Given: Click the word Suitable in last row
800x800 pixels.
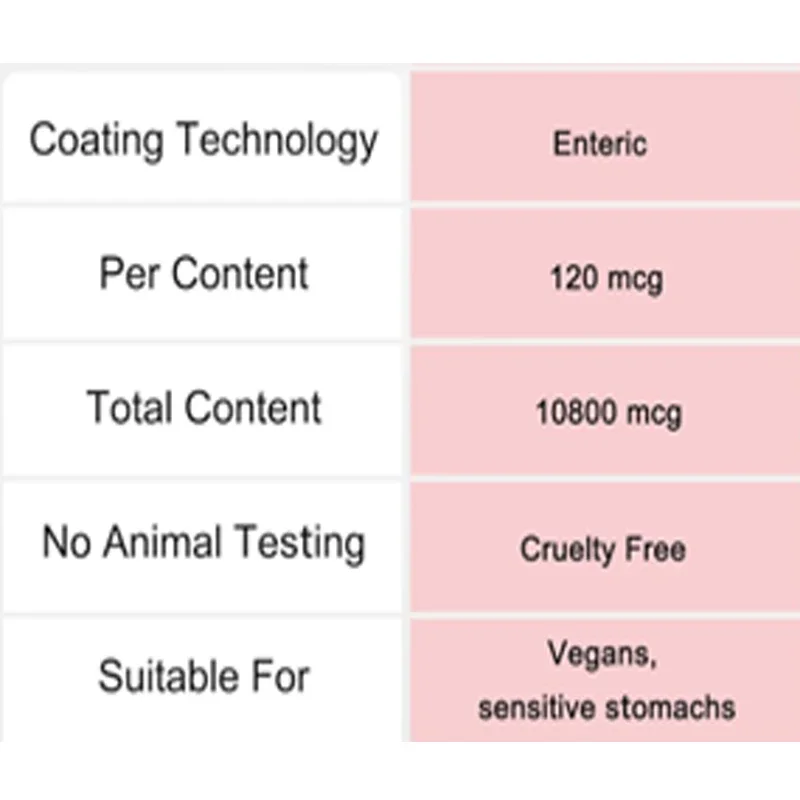Looking at the screenshot, I should (168, 677).
